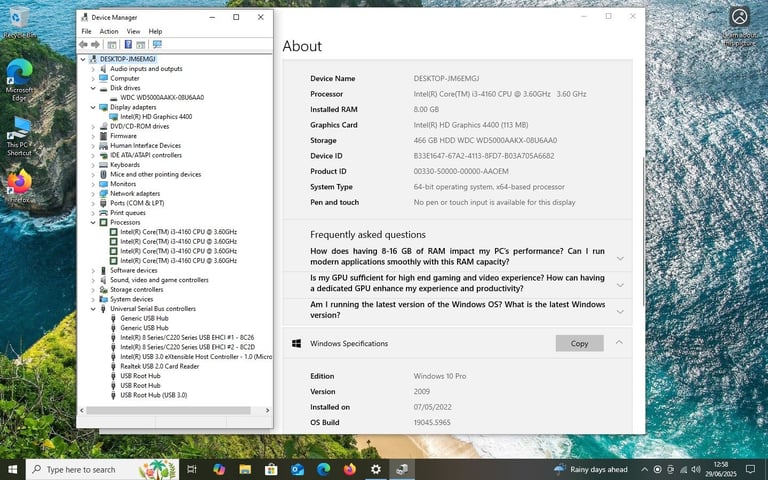Select Realtek USB 2.0 Card Reader
This screenshot has width=768, height=480.
pos(160,366)
